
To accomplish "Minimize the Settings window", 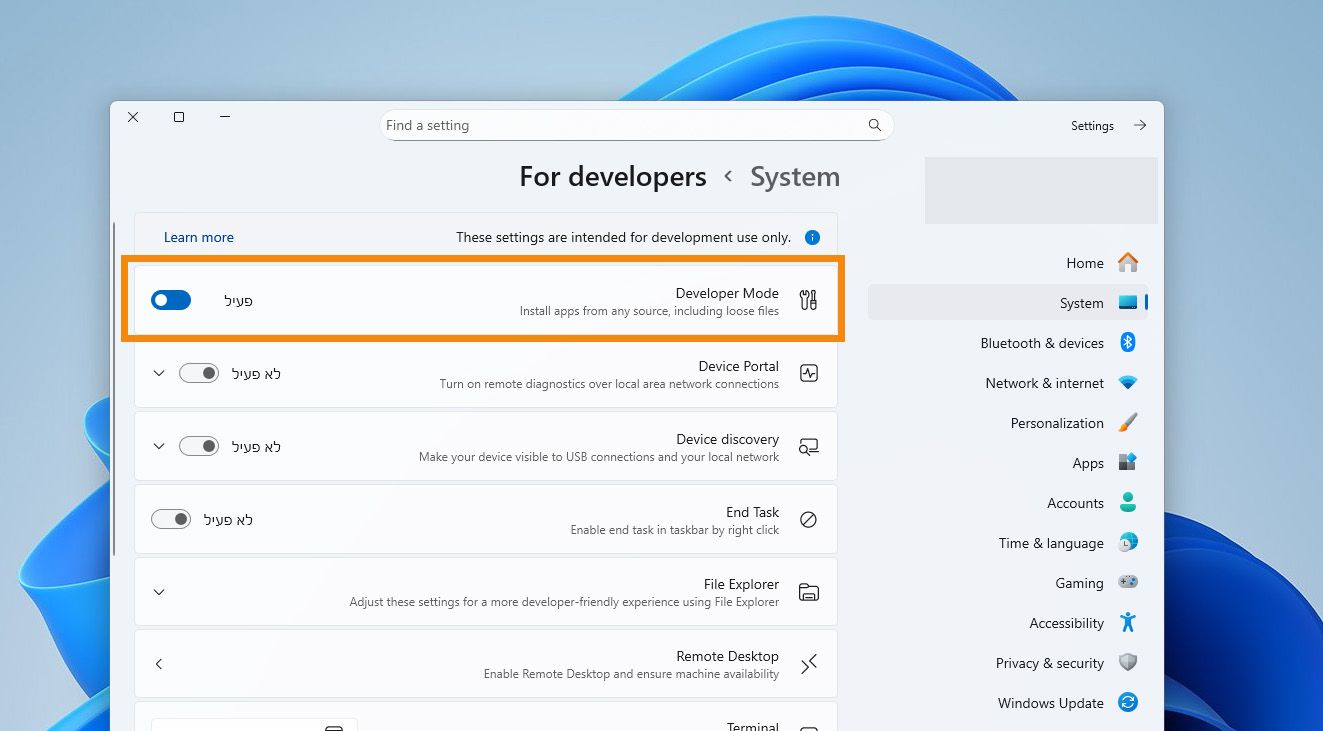I will tap(225, 117).
